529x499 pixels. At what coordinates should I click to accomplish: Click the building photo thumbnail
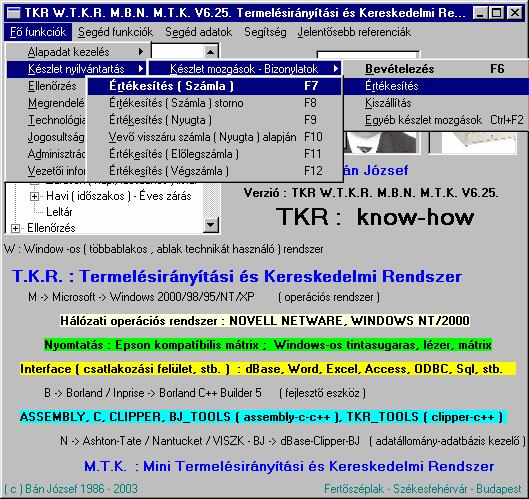click(x=473, y=142)
